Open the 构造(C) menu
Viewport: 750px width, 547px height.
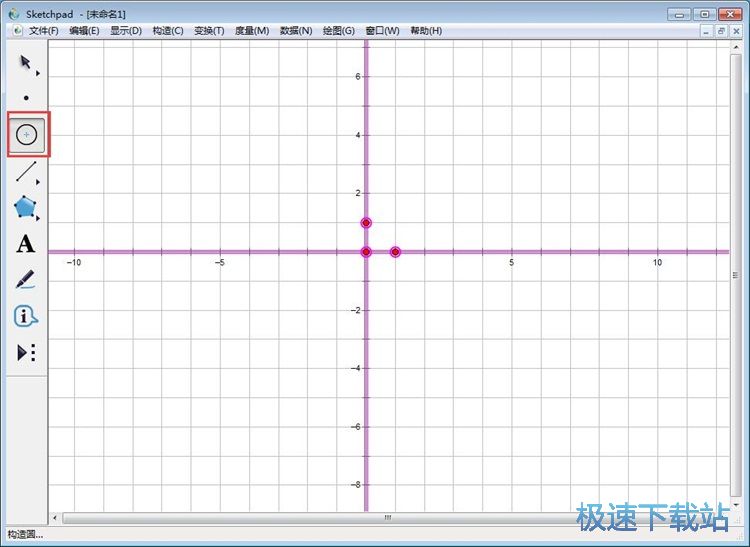[168, 31]
